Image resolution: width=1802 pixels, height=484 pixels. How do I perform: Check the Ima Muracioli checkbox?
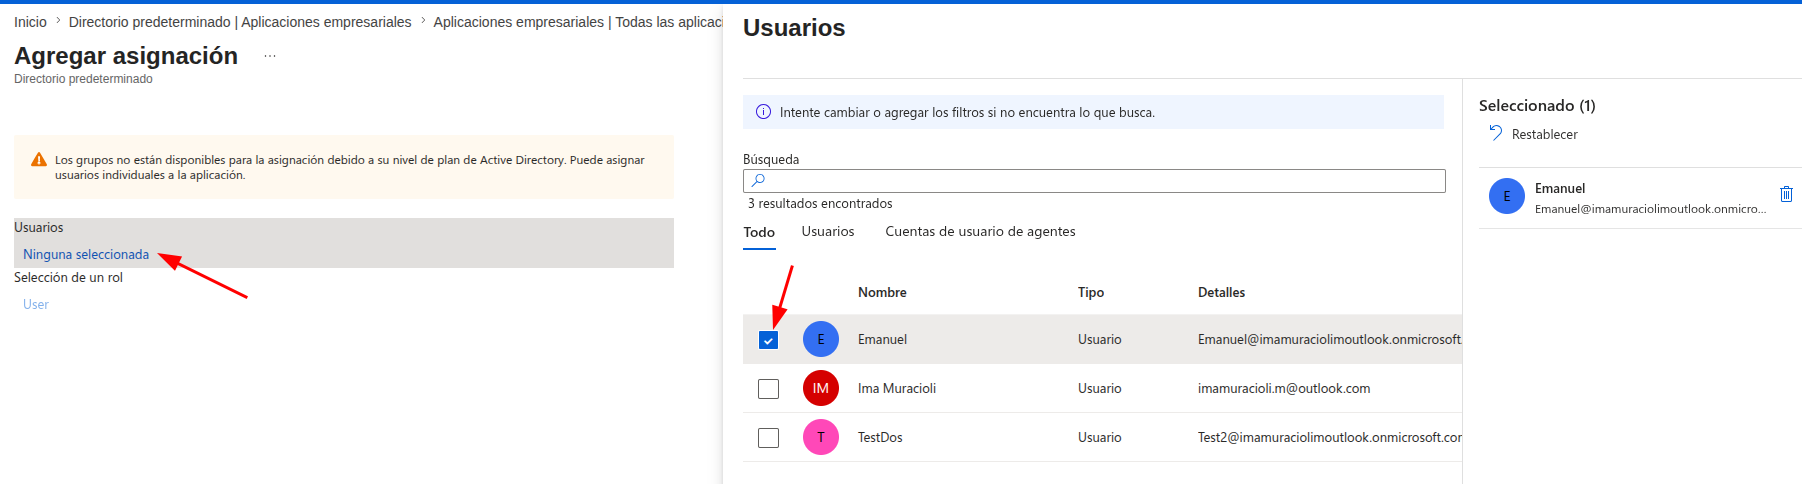[x=768, y=388]
